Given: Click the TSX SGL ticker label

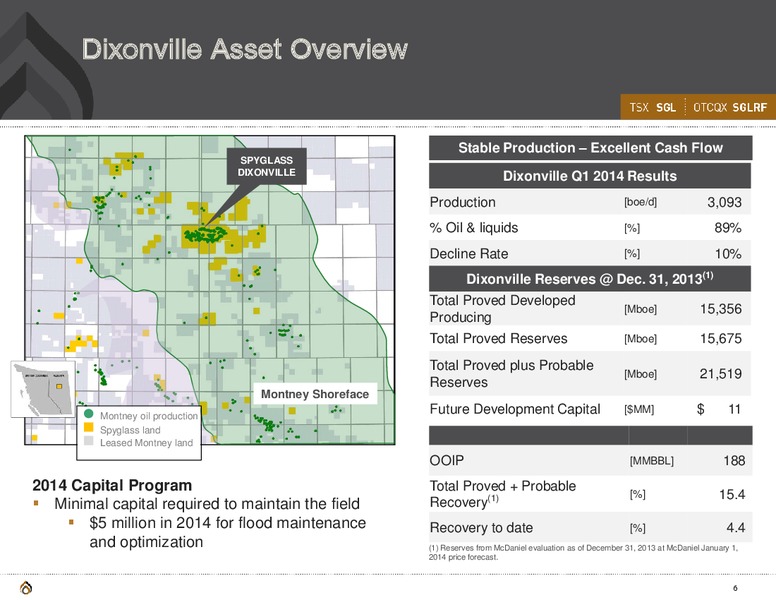Looking at the screenshot, I should (x=652, y=107).
